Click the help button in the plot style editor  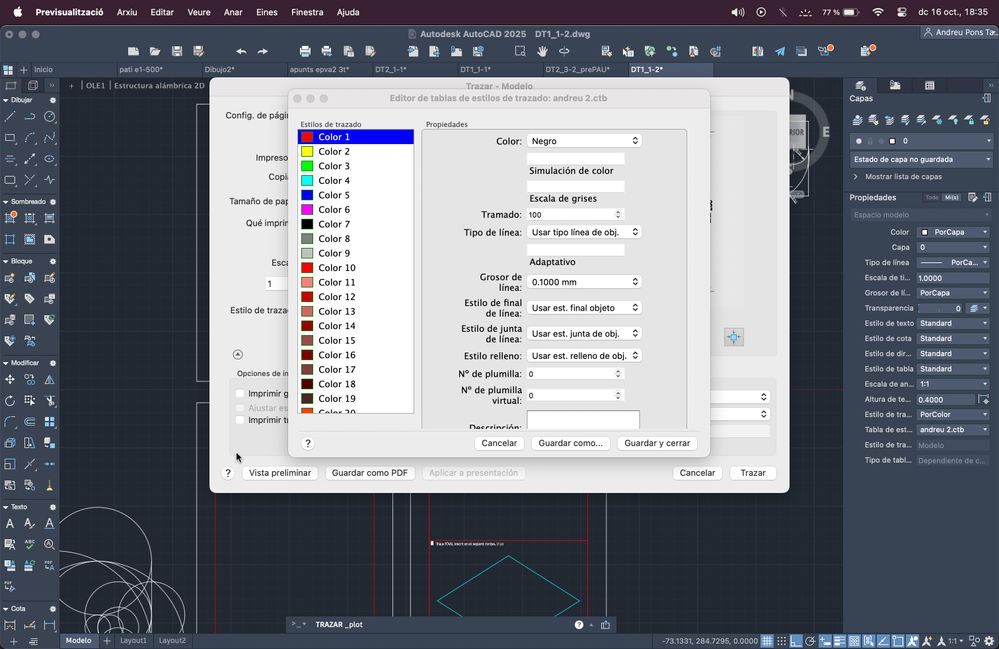[x=308, y=443]
